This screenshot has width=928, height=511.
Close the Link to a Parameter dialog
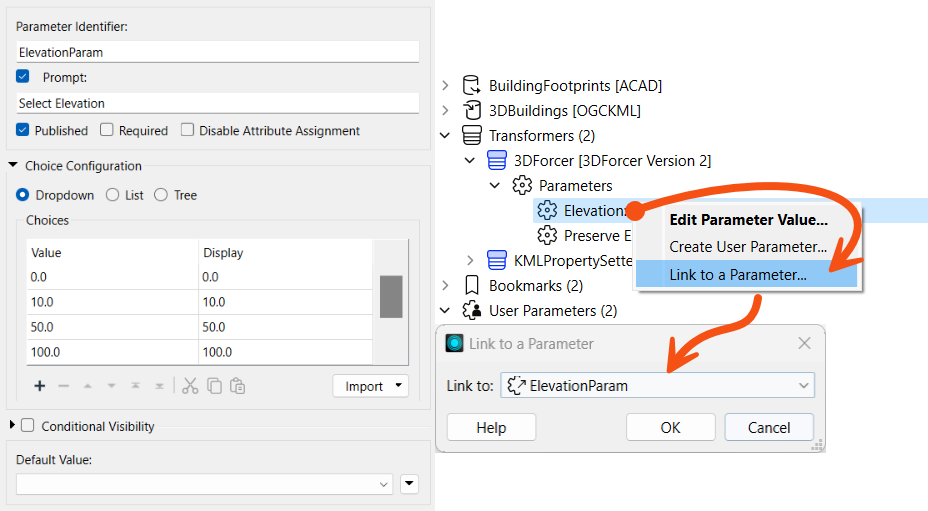point(804,343)
